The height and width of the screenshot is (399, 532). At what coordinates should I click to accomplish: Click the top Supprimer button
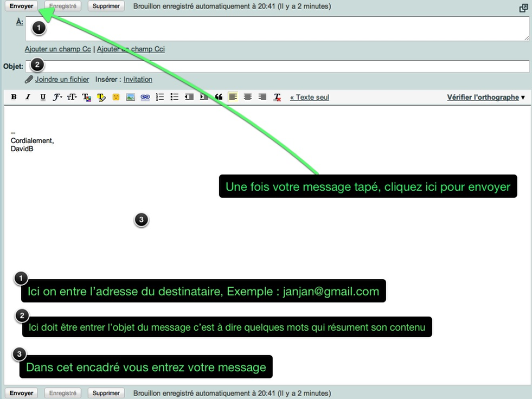(x=106, y=6)
